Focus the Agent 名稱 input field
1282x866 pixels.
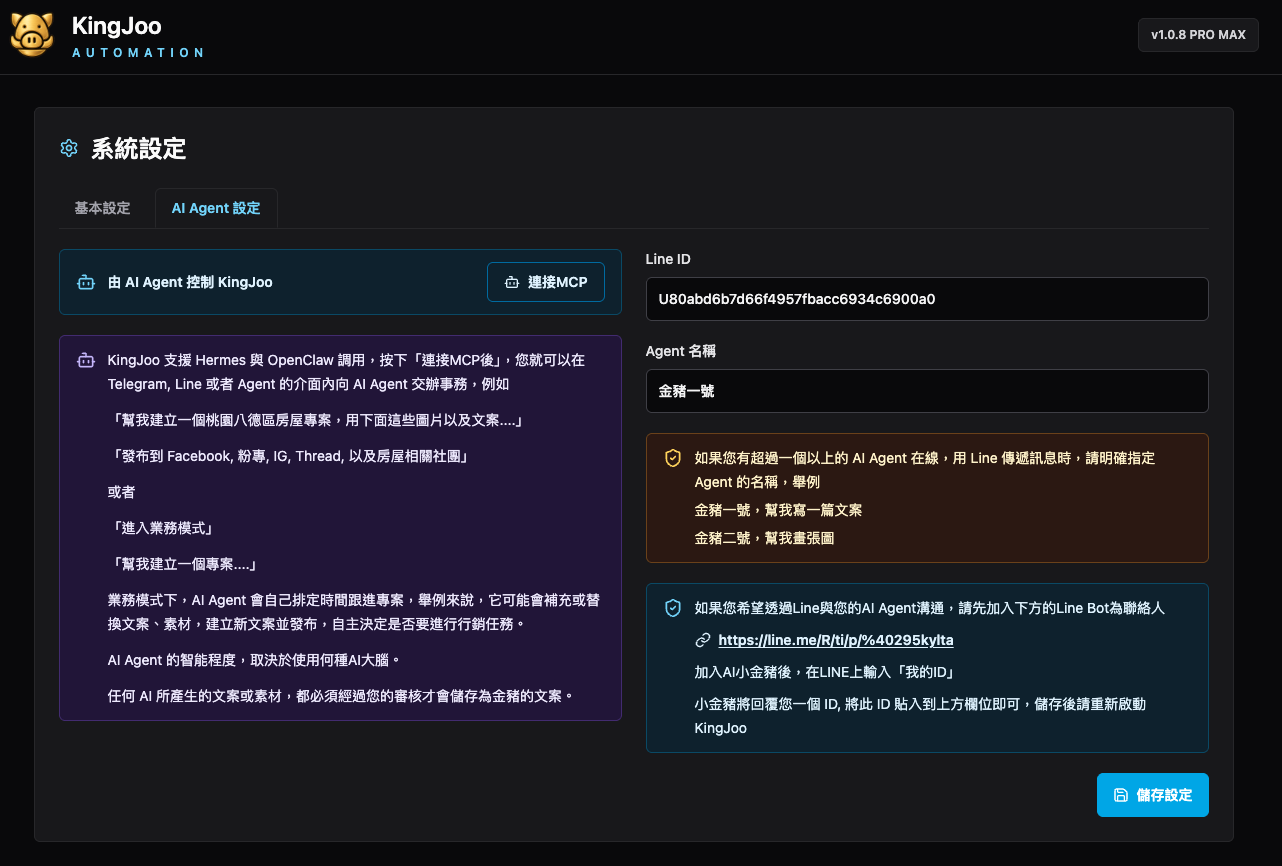927,391
